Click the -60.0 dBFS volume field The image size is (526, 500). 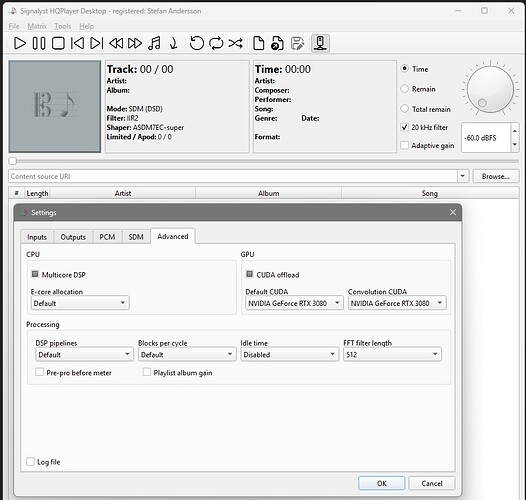click(486, 138)
